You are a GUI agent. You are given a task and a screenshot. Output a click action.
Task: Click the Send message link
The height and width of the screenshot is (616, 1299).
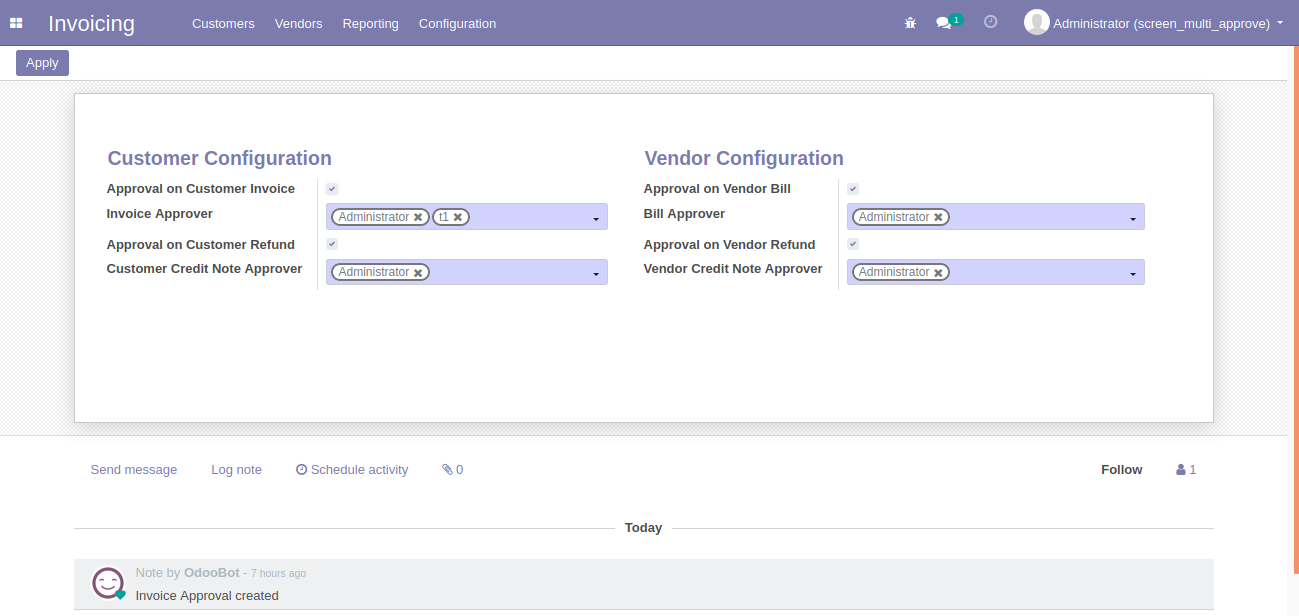[134, 470]
